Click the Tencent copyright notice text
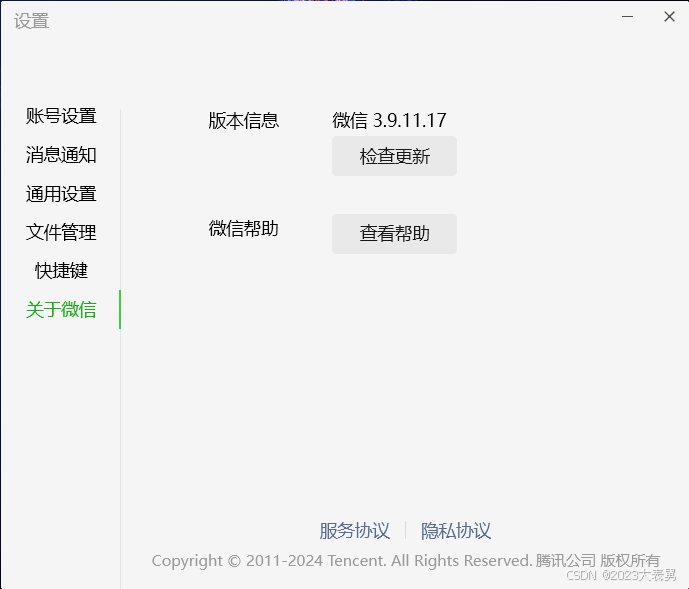The image size is (689, 589). (406, 561)
